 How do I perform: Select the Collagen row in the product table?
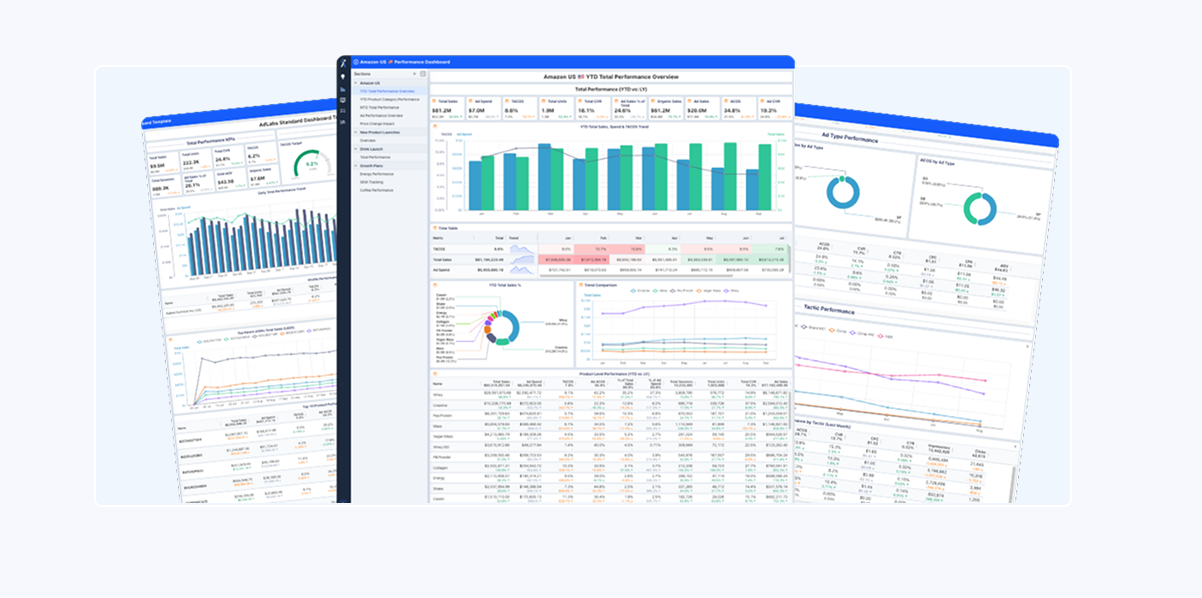pos(610,468)
